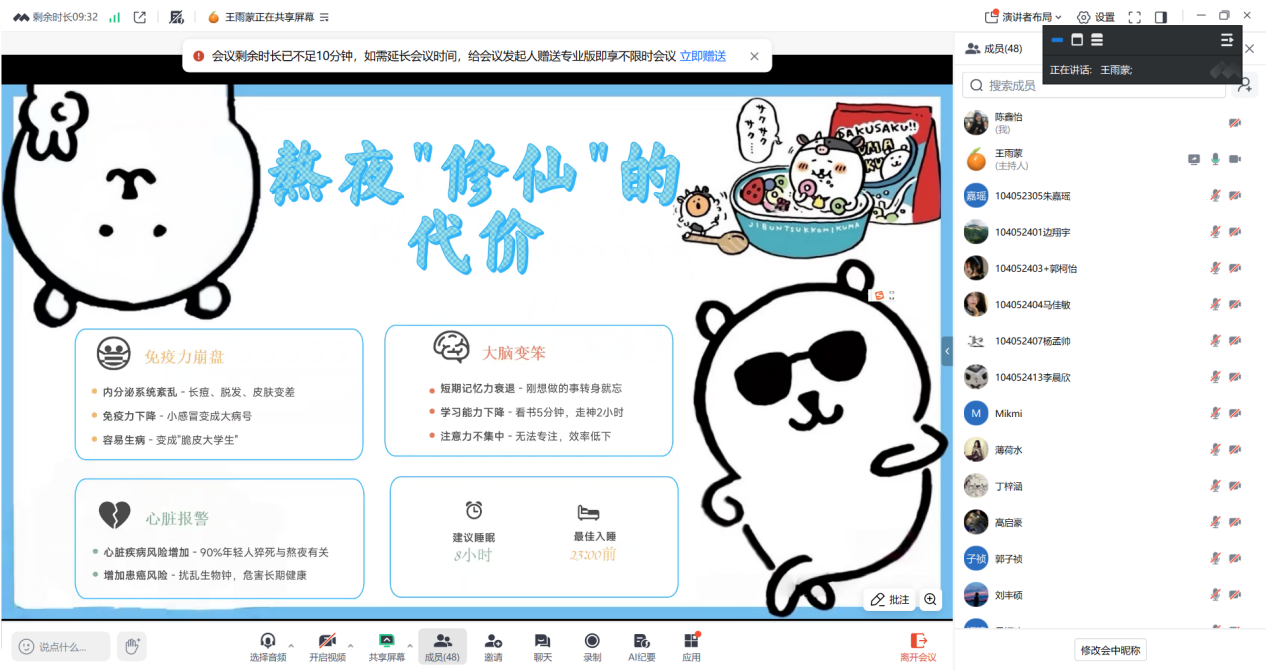Click the add member icon beside search
The height and width of the screenshot is (671, 1267).
[x=1244, y=86]
